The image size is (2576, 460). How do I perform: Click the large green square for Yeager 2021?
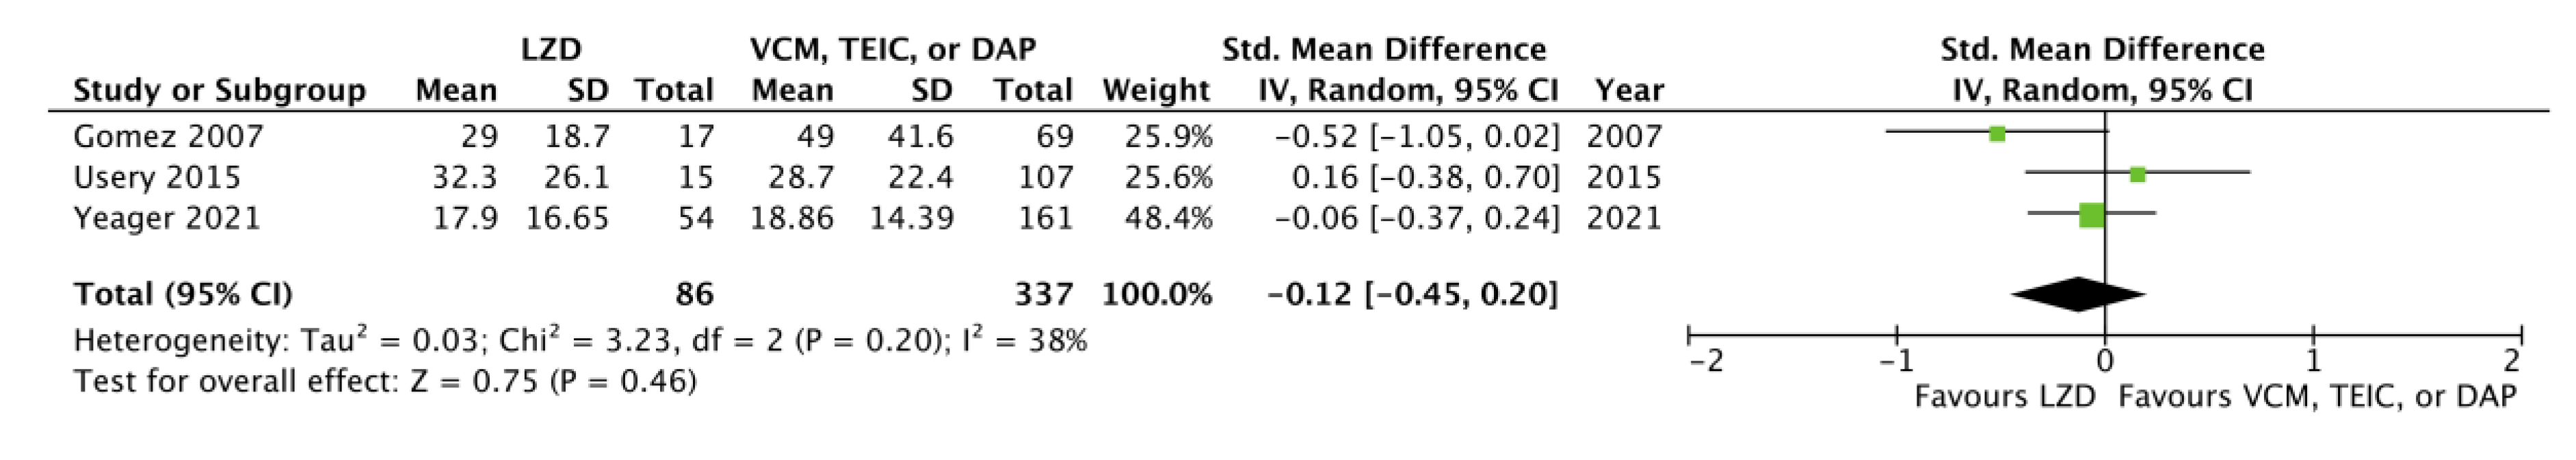[x=2091, y=215]
